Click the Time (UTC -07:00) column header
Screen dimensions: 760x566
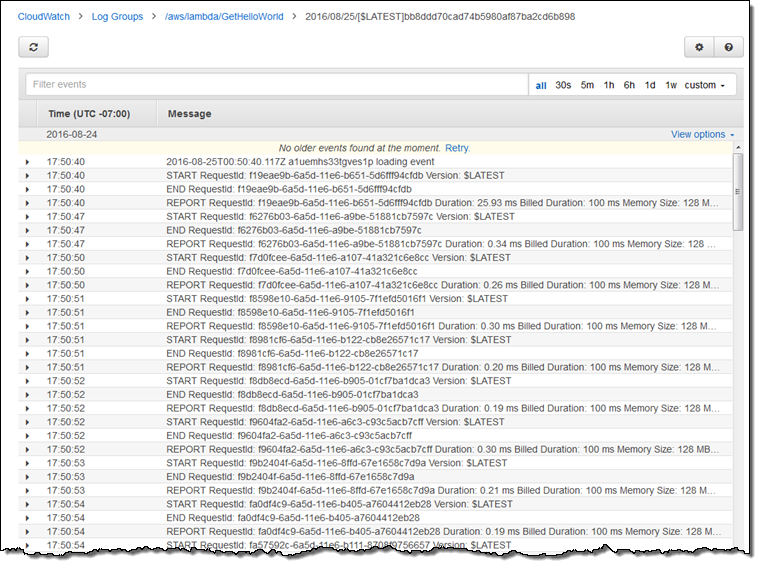[x=88, y=114]
